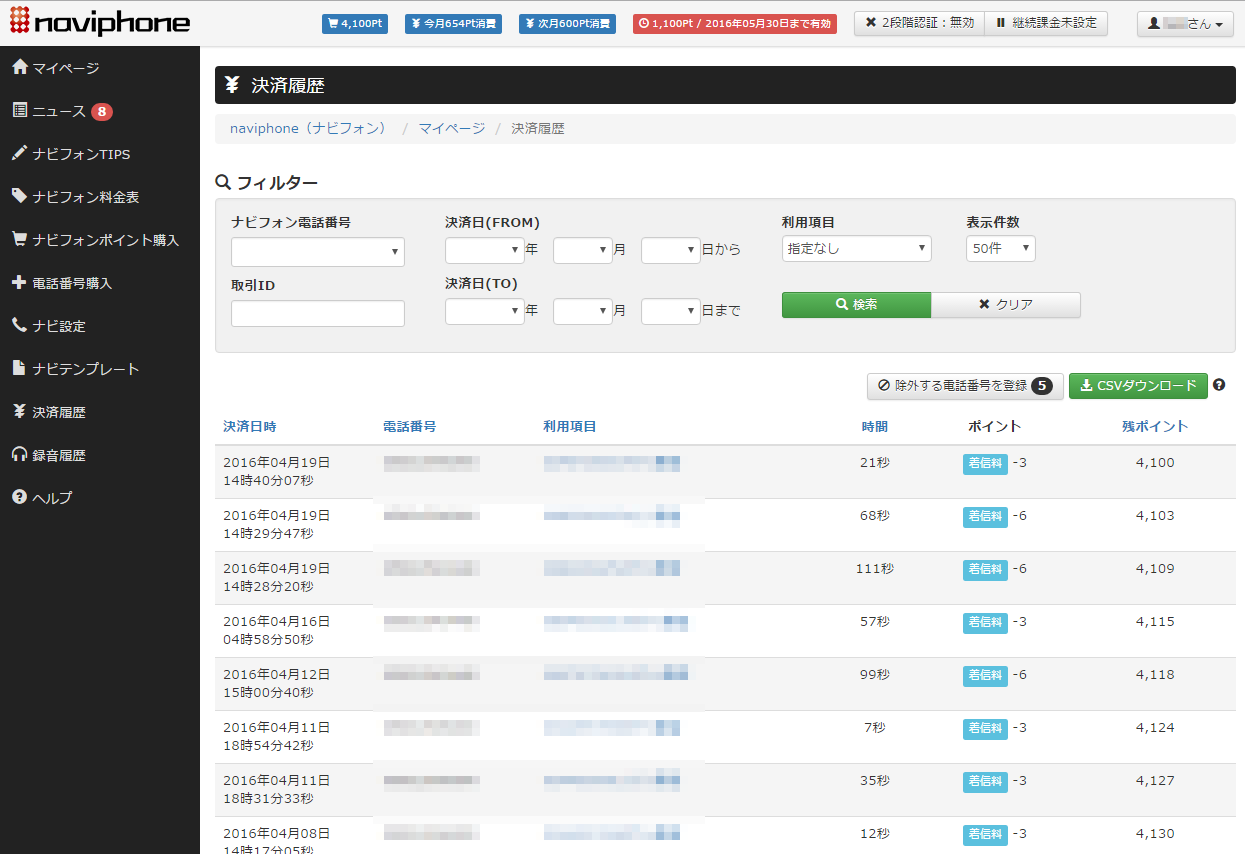The image size is (1245, 854).
Task: Sort by the 電話番号 column header
Action: click(x=410, y=427)
